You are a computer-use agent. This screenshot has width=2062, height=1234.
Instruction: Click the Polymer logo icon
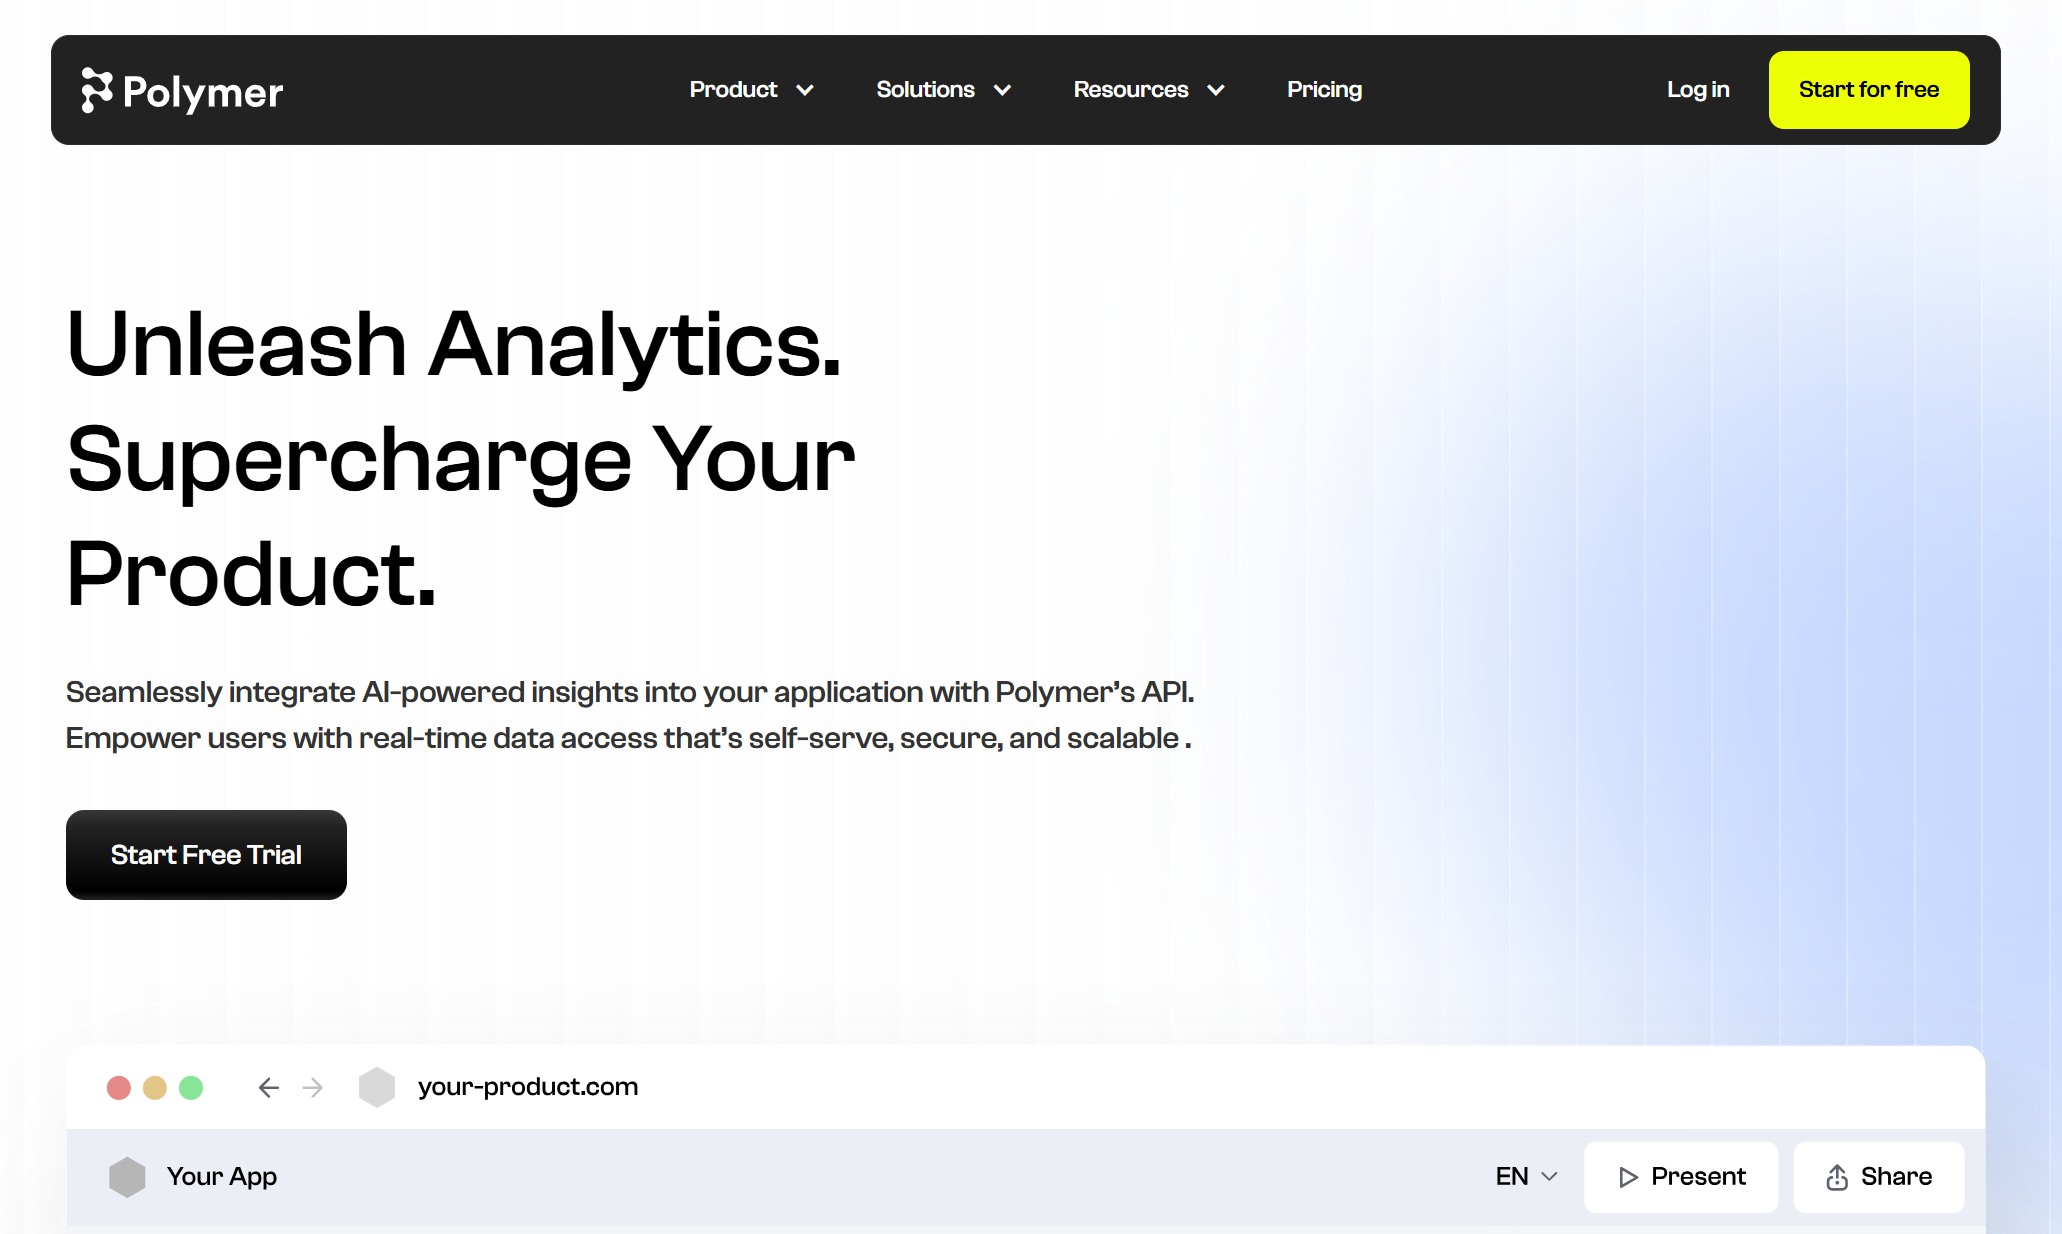tap(97, 90)
